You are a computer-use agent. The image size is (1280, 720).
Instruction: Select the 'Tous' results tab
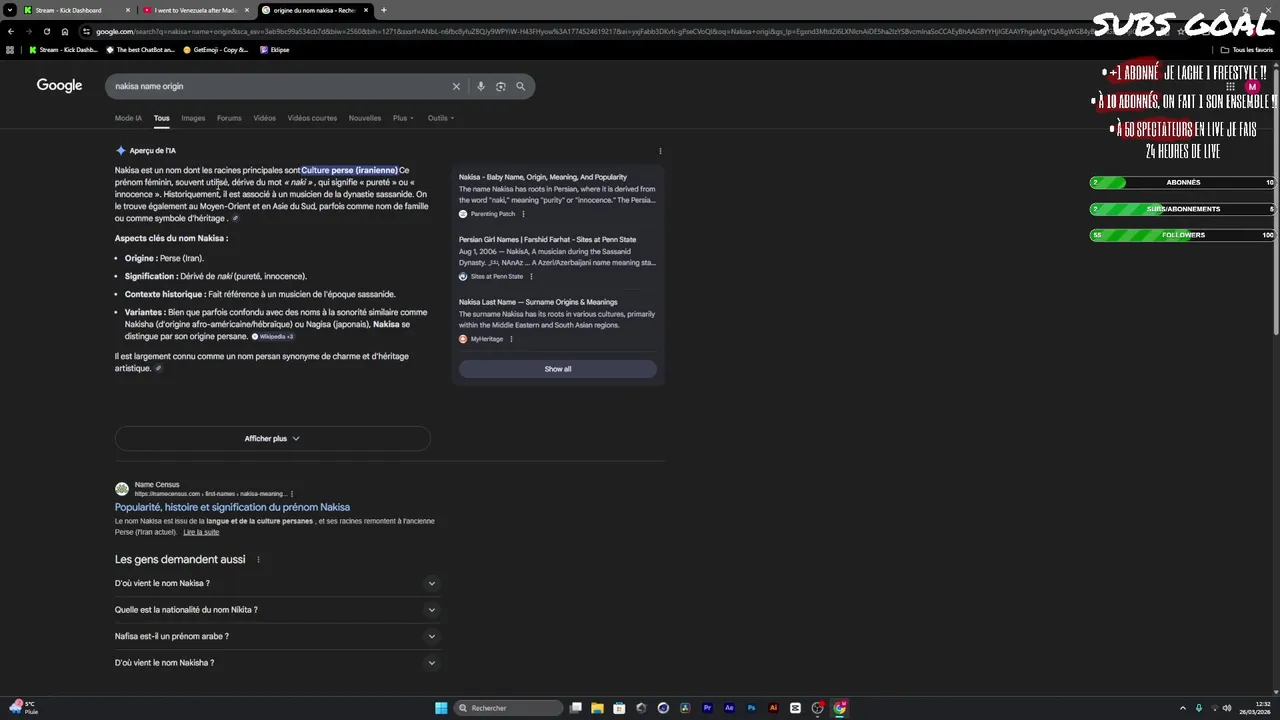(x=161, y=118)
